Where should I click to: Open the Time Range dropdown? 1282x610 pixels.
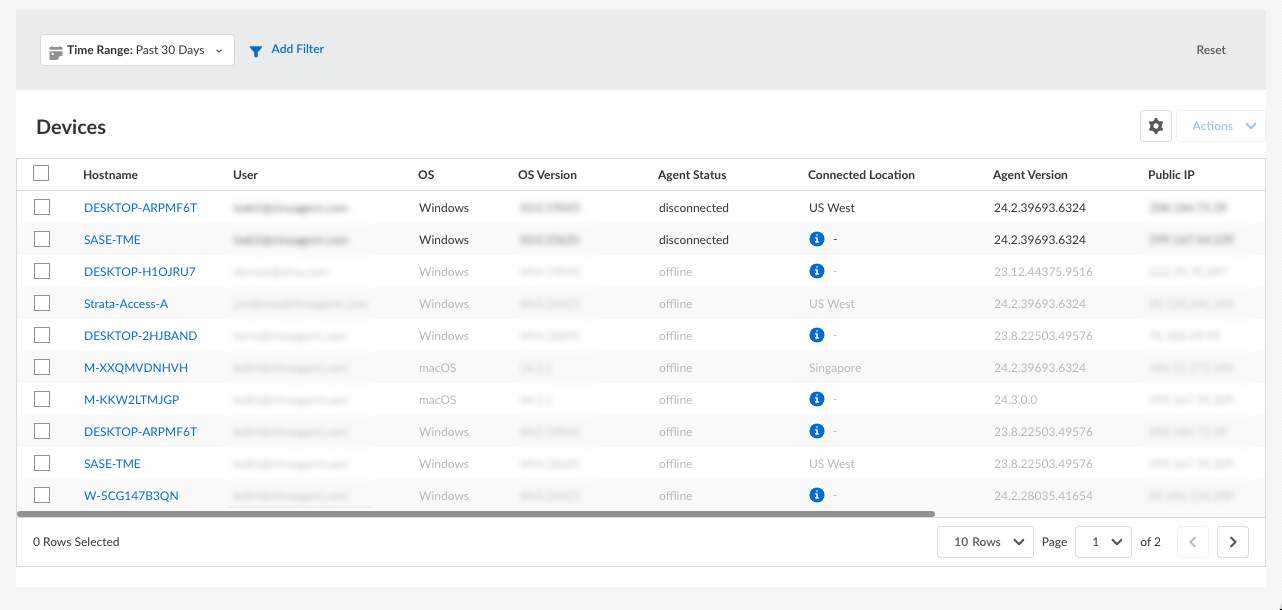[137, 50]
